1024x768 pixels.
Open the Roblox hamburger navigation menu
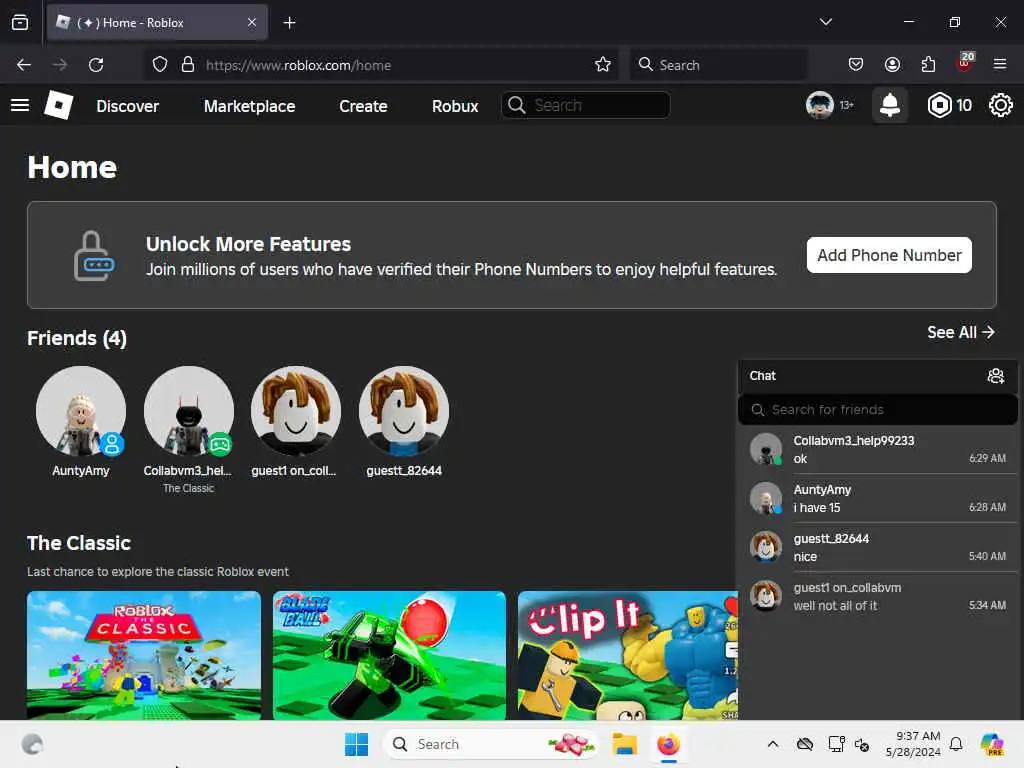20,105
